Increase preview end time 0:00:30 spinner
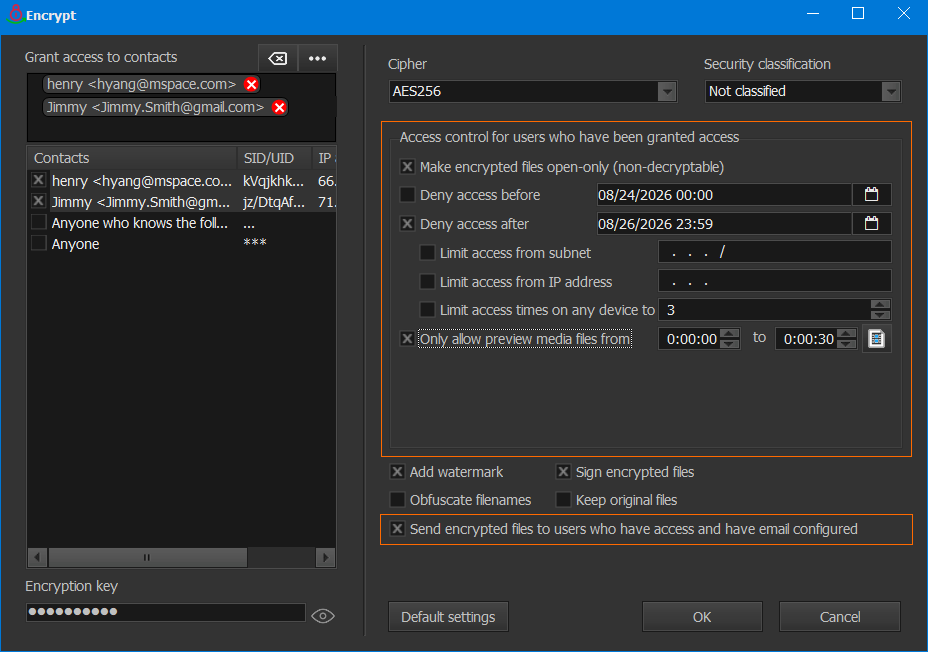The height and width of the screenshot is (652, 928). 847,333
